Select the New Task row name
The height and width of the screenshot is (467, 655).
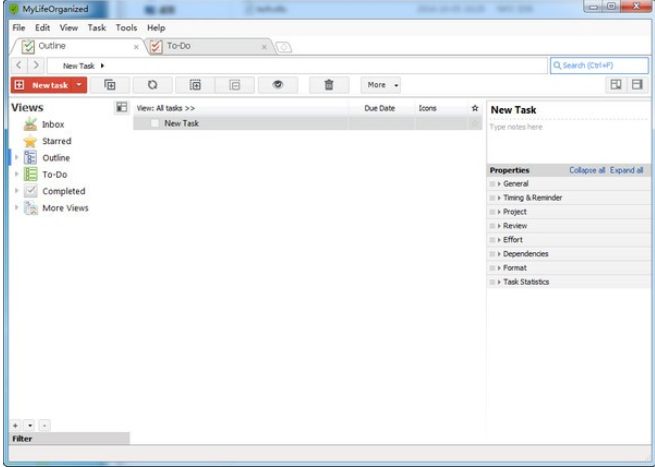pyautogui.click(x=182, y=123)
